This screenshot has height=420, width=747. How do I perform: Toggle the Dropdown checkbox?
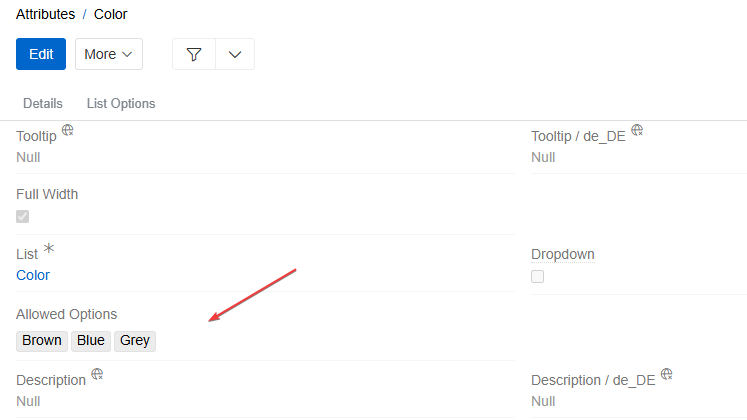tap(538, 276)
